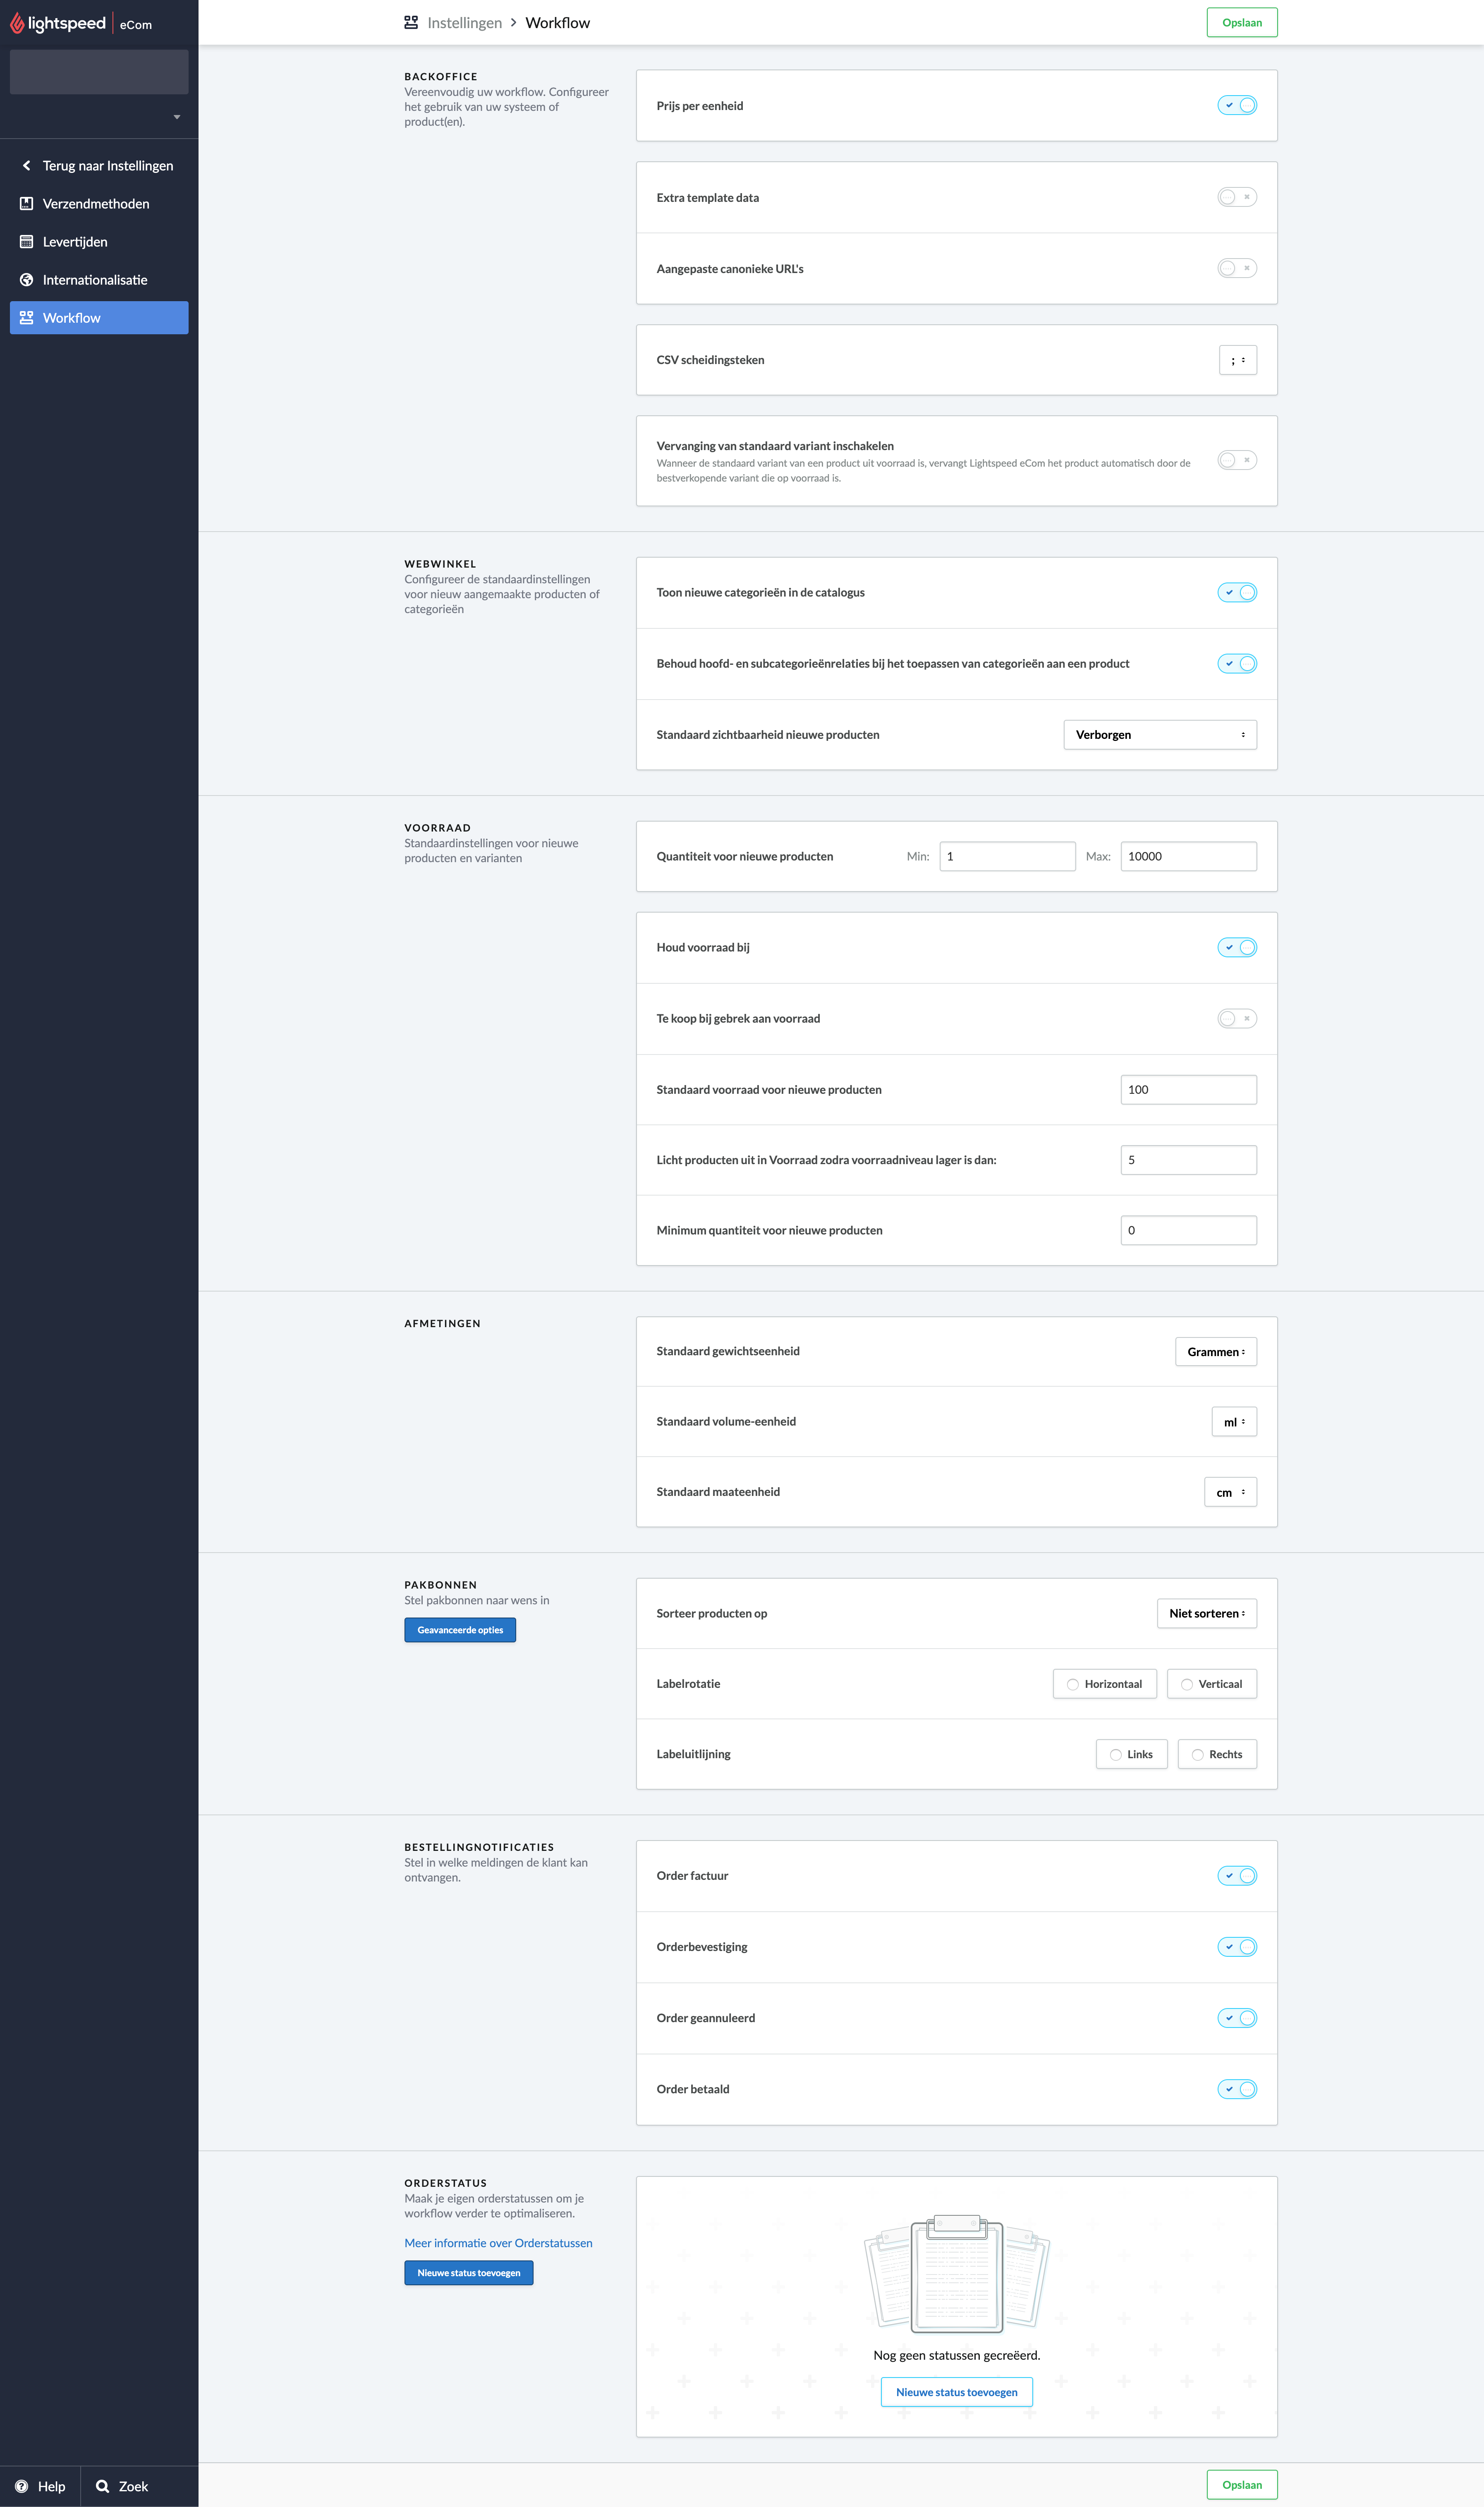Open Standaard zichtbaarheid Verborgen dropdown
This screenshot has width=1484, height=2507.
pyautogui.click(x=1160, y=735)
